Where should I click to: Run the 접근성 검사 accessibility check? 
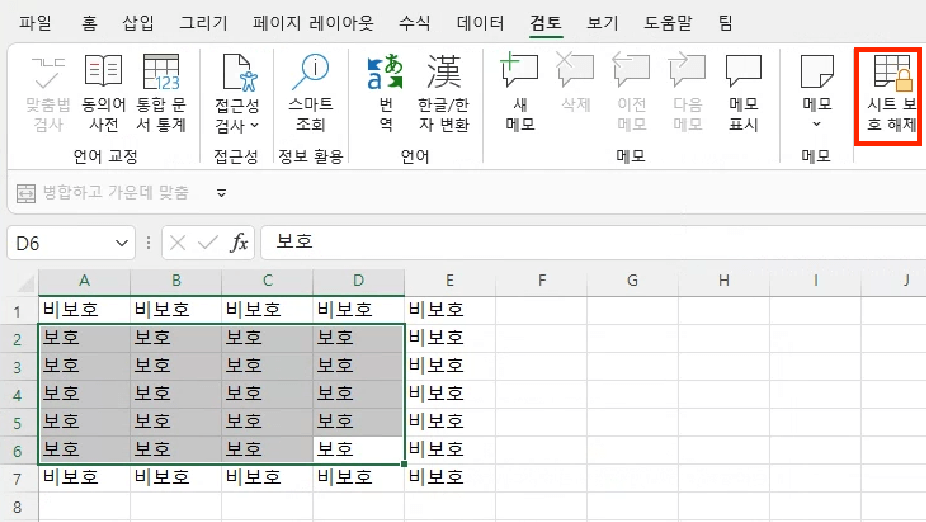(237, 93)
